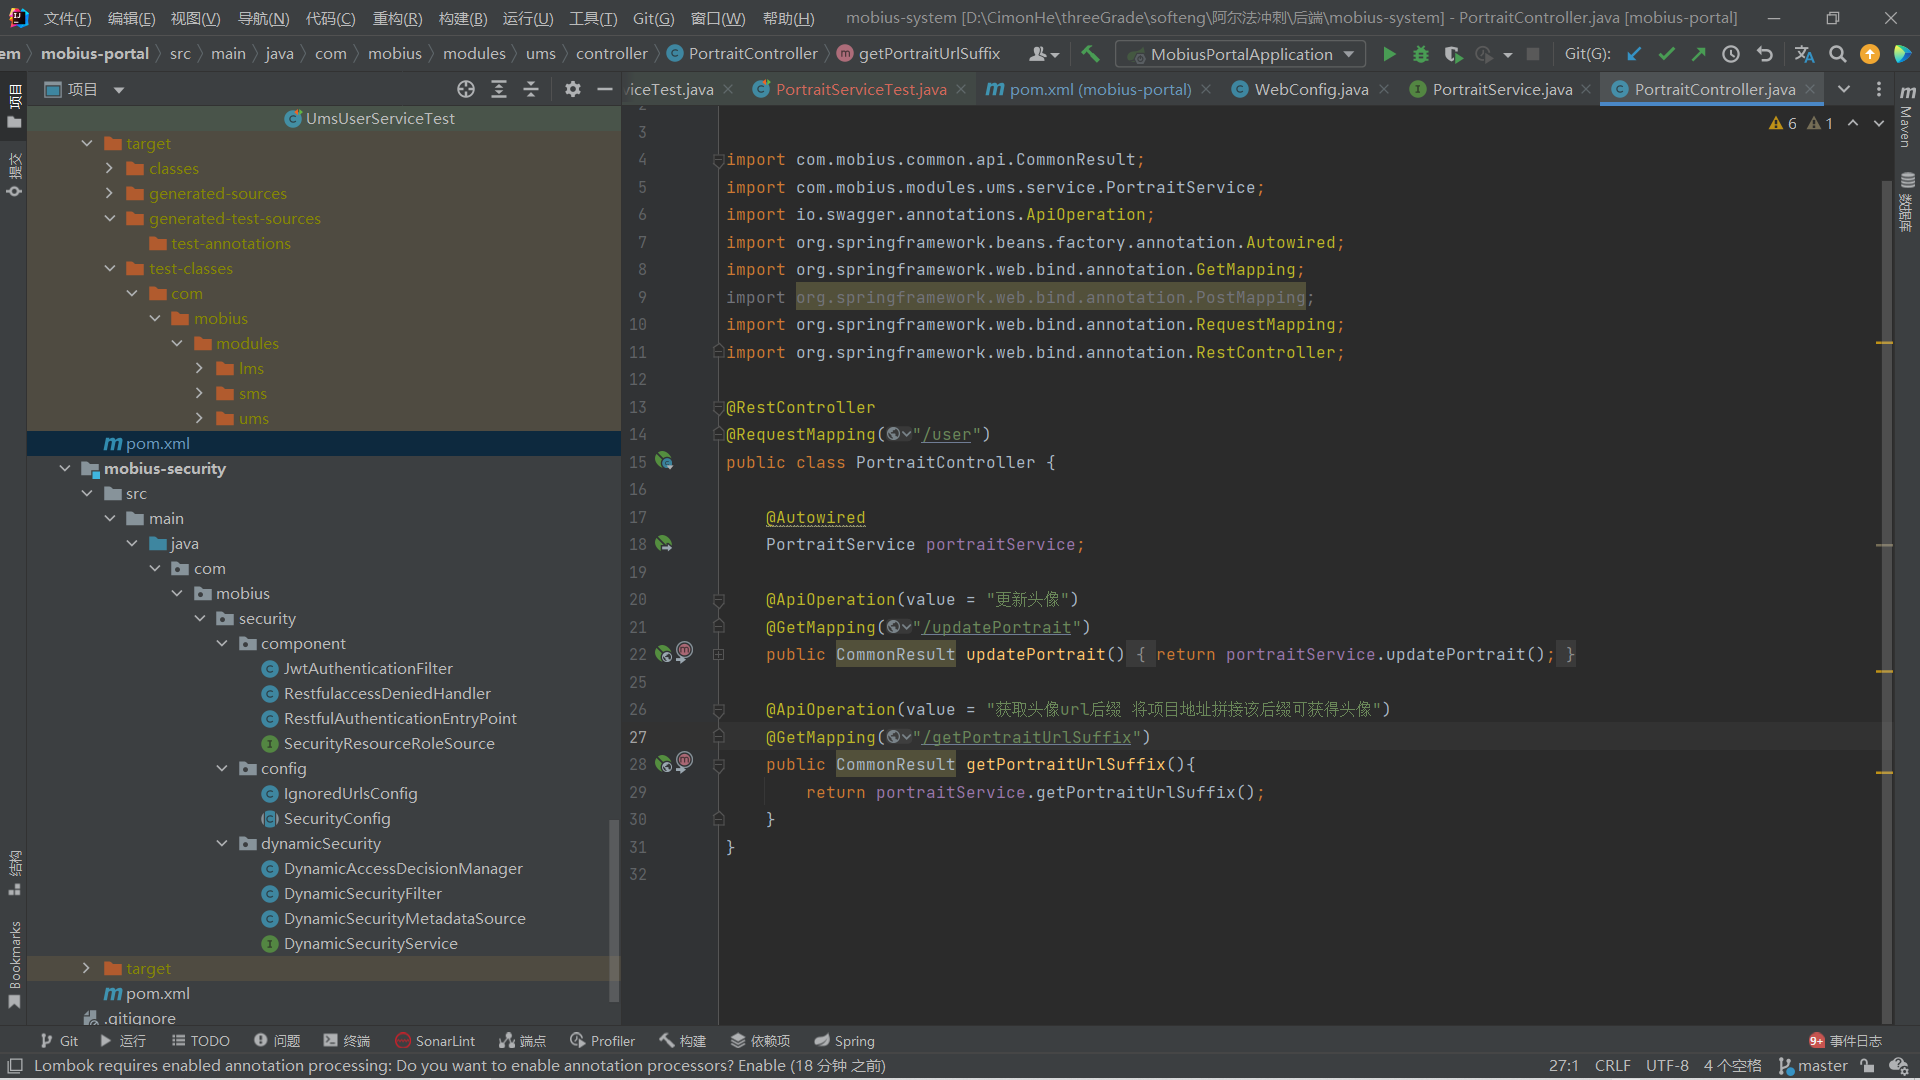Viewport: 1920px width, 1080px height.
Task: Open the Maven tool window
Action: click(1907, 116)
